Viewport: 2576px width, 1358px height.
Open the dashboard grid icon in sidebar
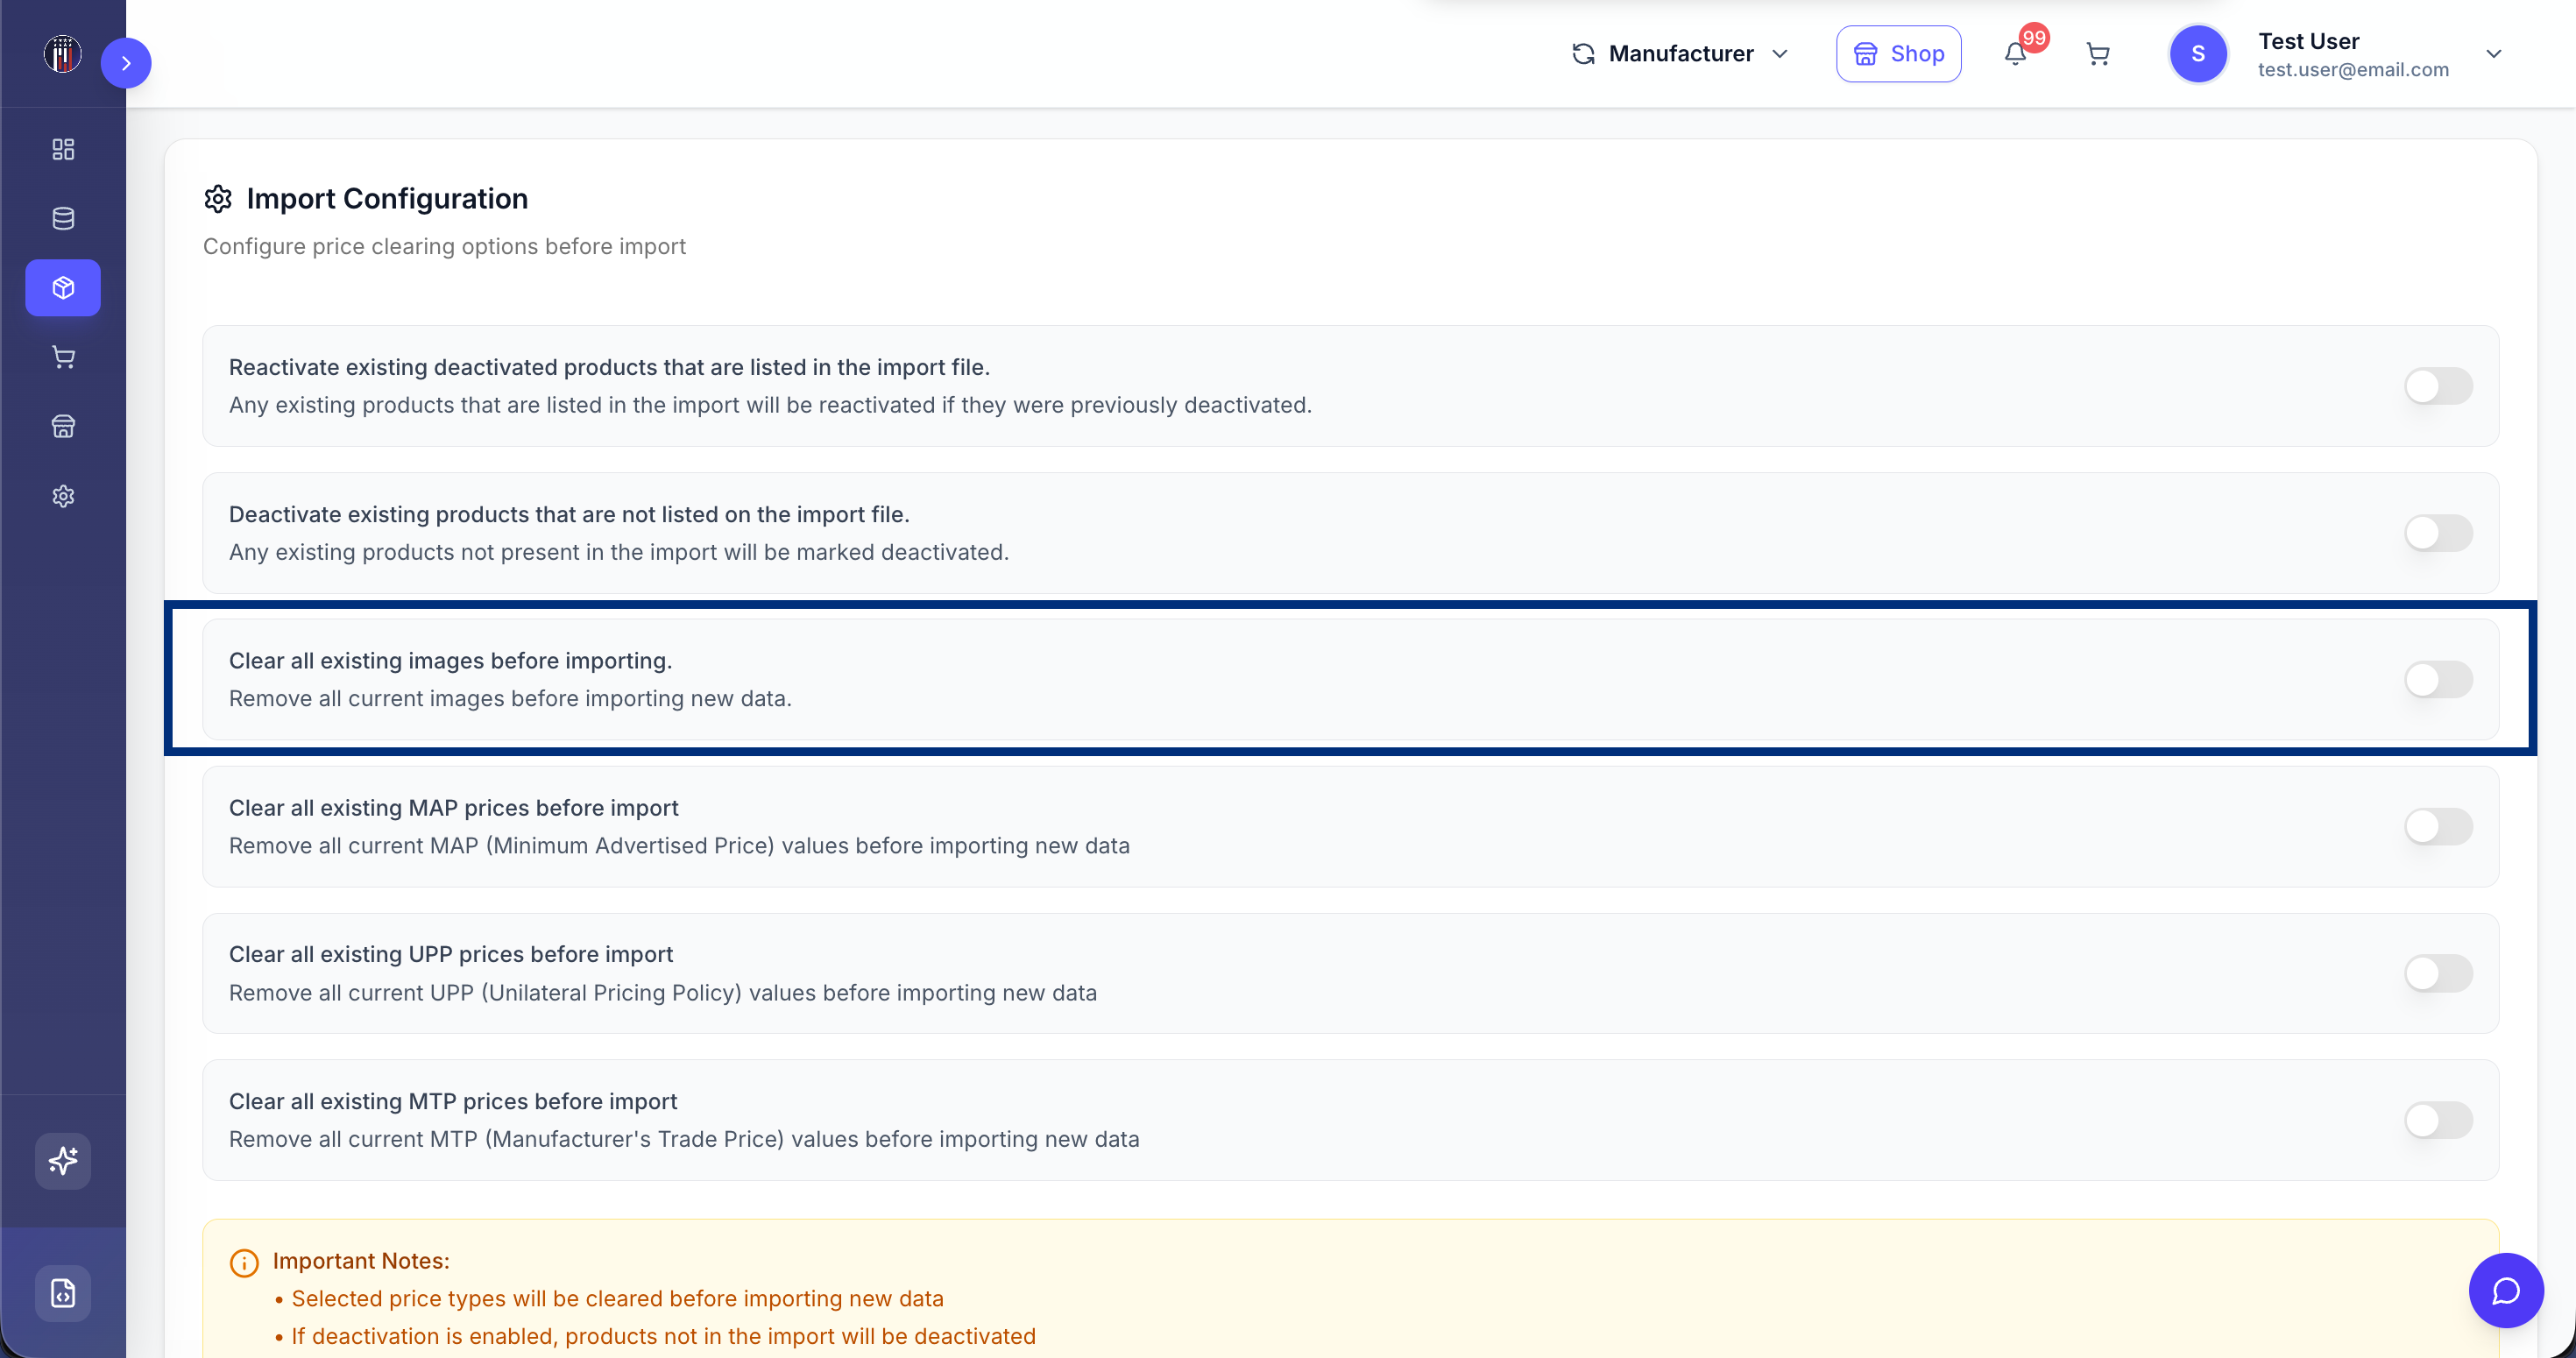click(x=63, y=149)
